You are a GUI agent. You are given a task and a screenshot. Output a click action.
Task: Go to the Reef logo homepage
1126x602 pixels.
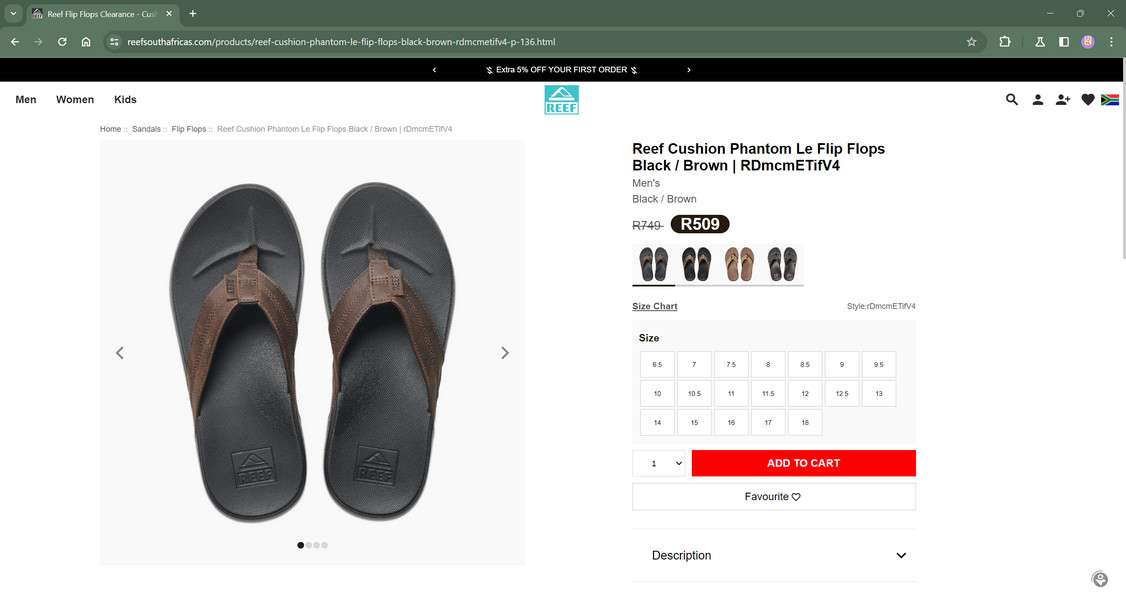coord(562,100)
